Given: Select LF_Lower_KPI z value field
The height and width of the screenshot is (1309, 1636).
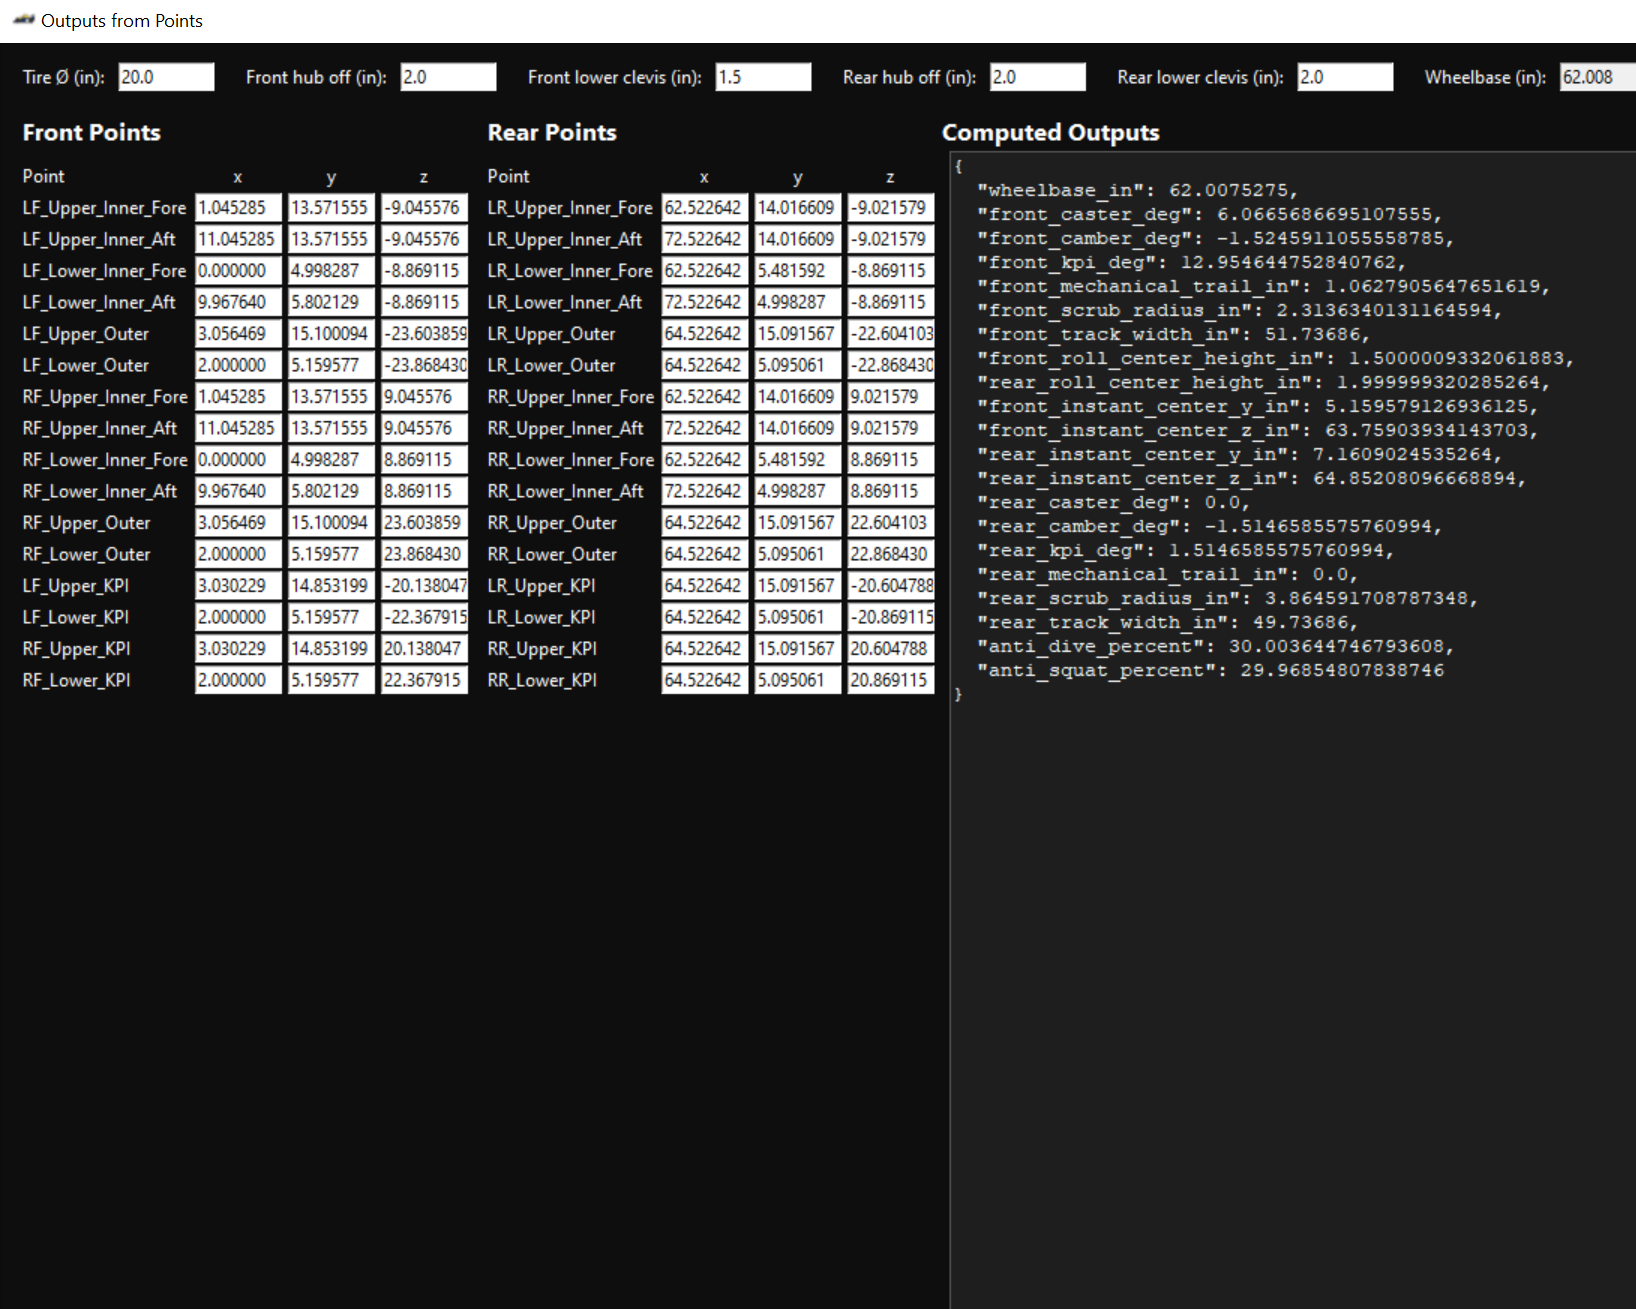Looking at the screenshot, I should pyautogui.click(x=424, y=617).
